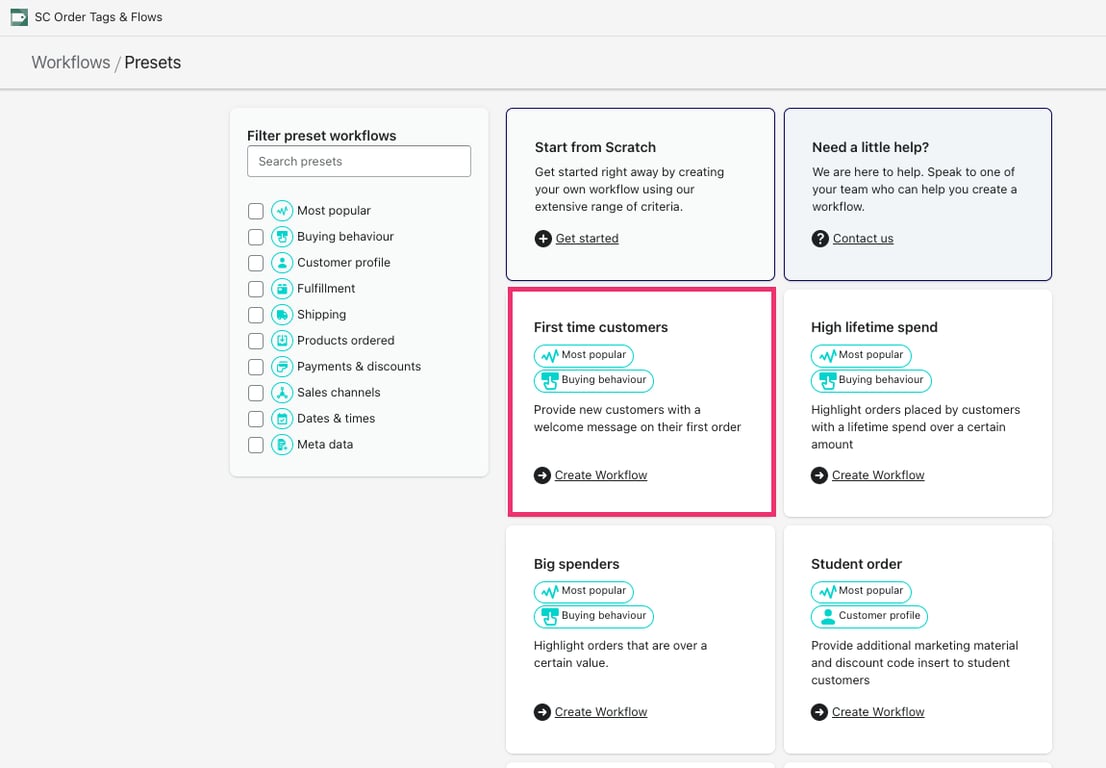Toggle the Products ordered checkbox
The height and width of the screenshot is (768, 1106).
click(255, 341)
